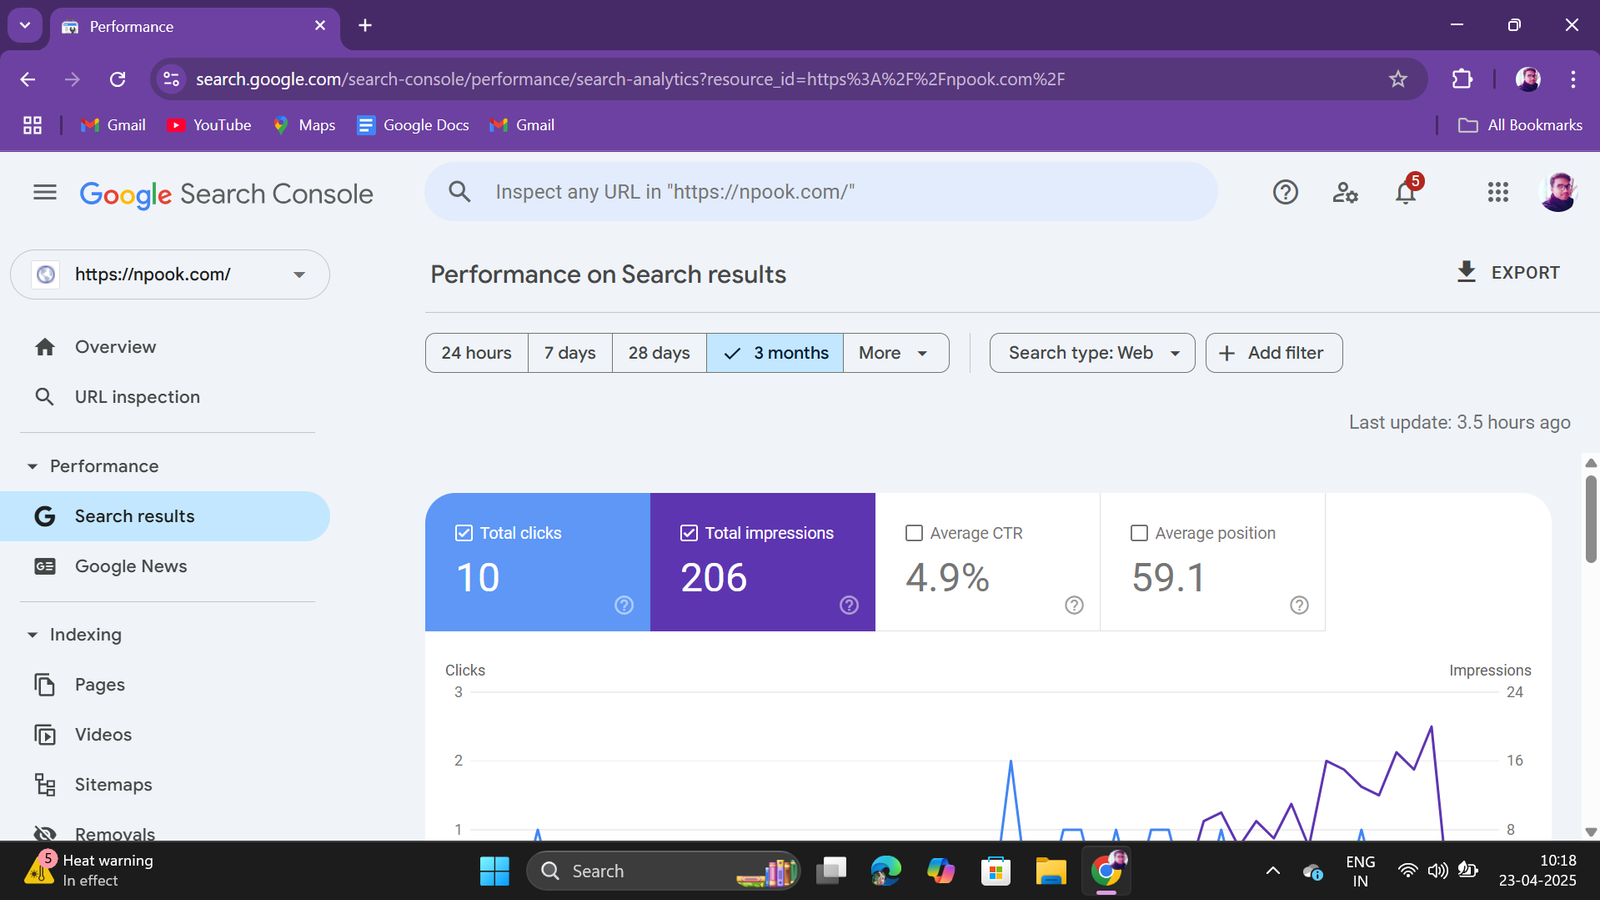Click the Add filter button
Screen dimensions: 1600x900
(x=1274, y=353)
